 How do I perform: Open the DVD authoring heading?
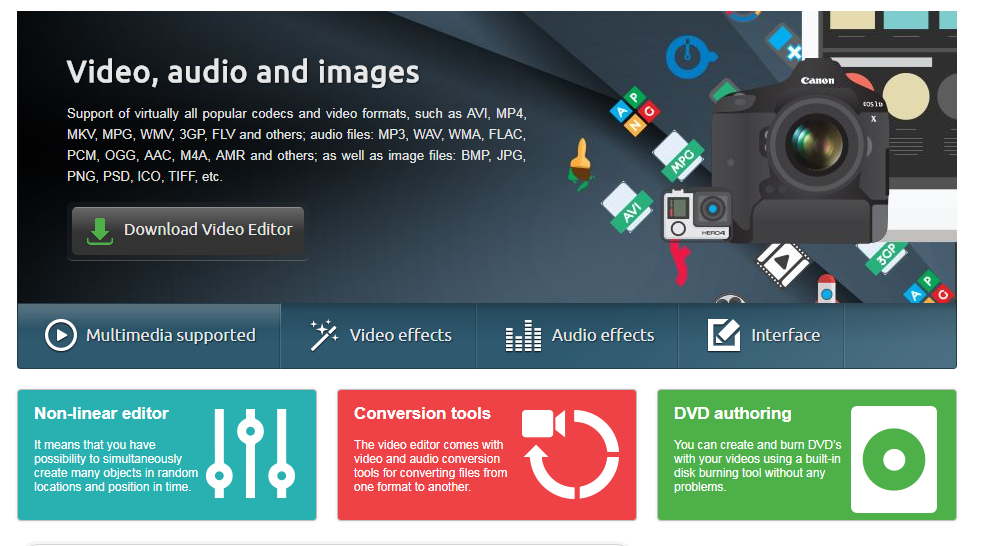click(732, 413)
